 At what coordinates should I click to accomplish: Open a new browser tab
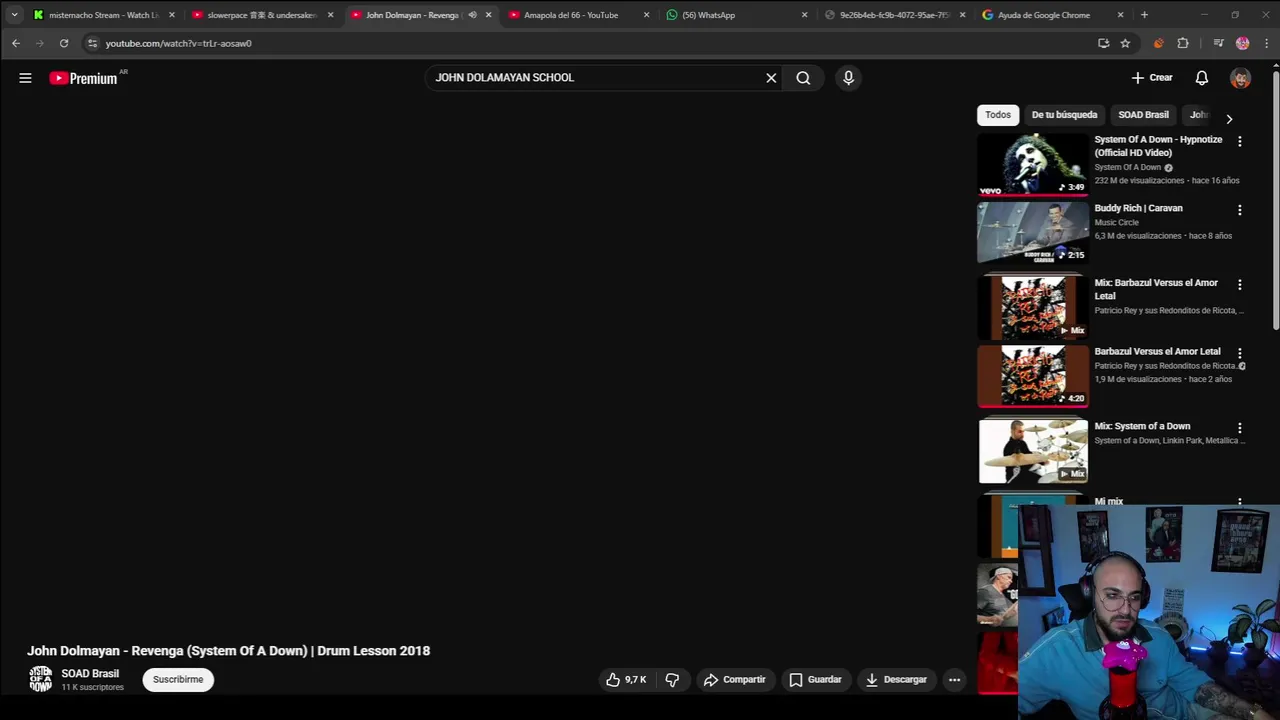tap(1144, 15)
